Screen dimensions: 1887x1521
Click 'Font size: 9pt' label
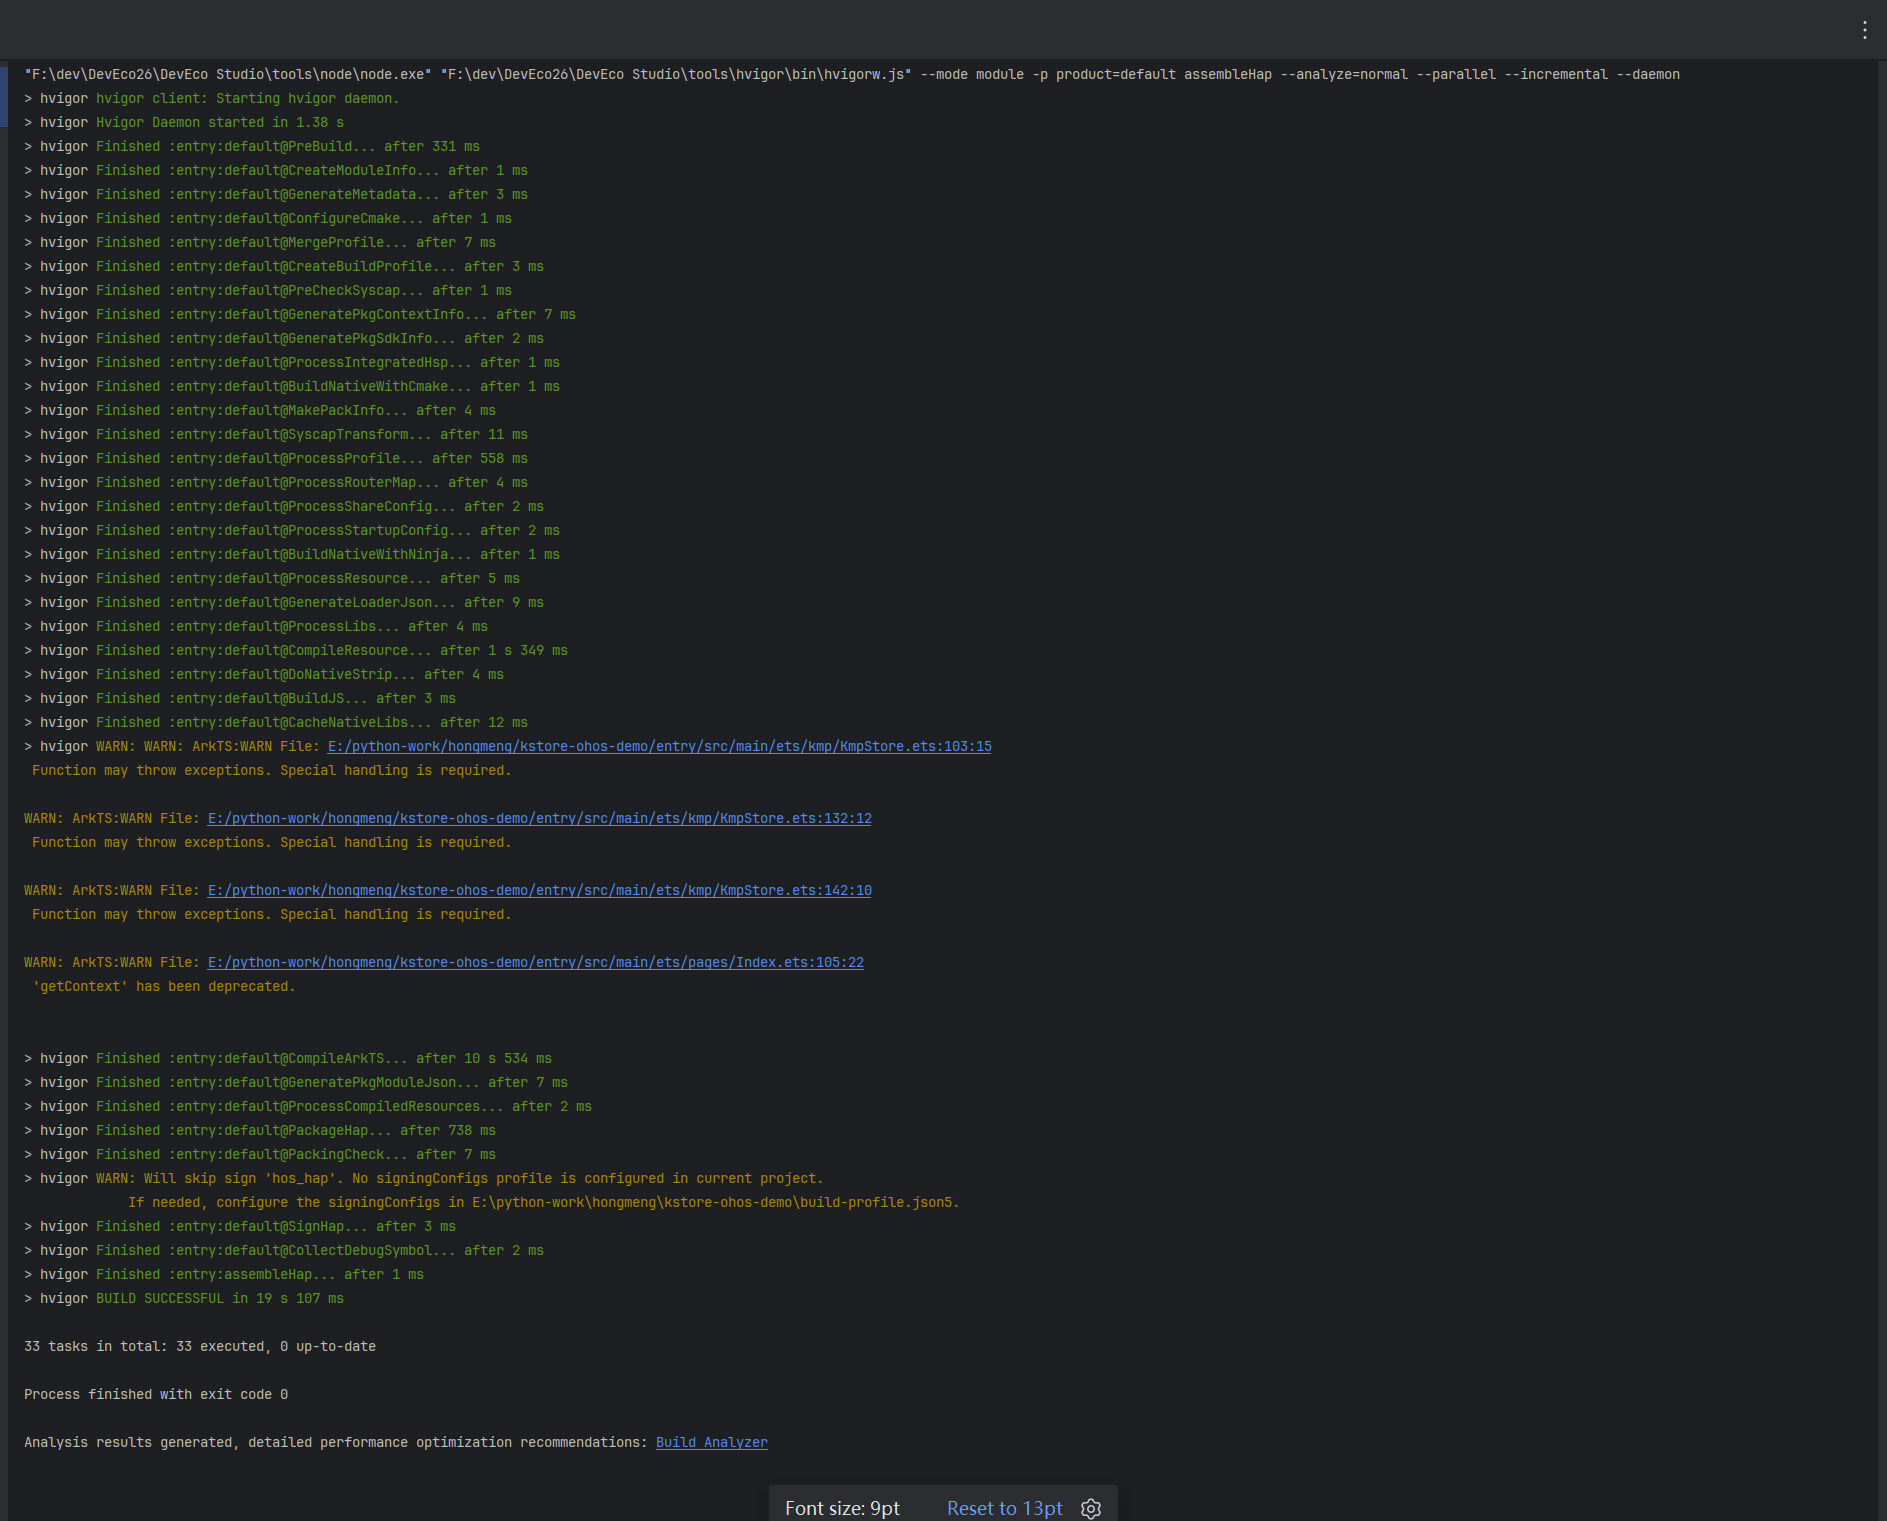[x=842, y=1508]
